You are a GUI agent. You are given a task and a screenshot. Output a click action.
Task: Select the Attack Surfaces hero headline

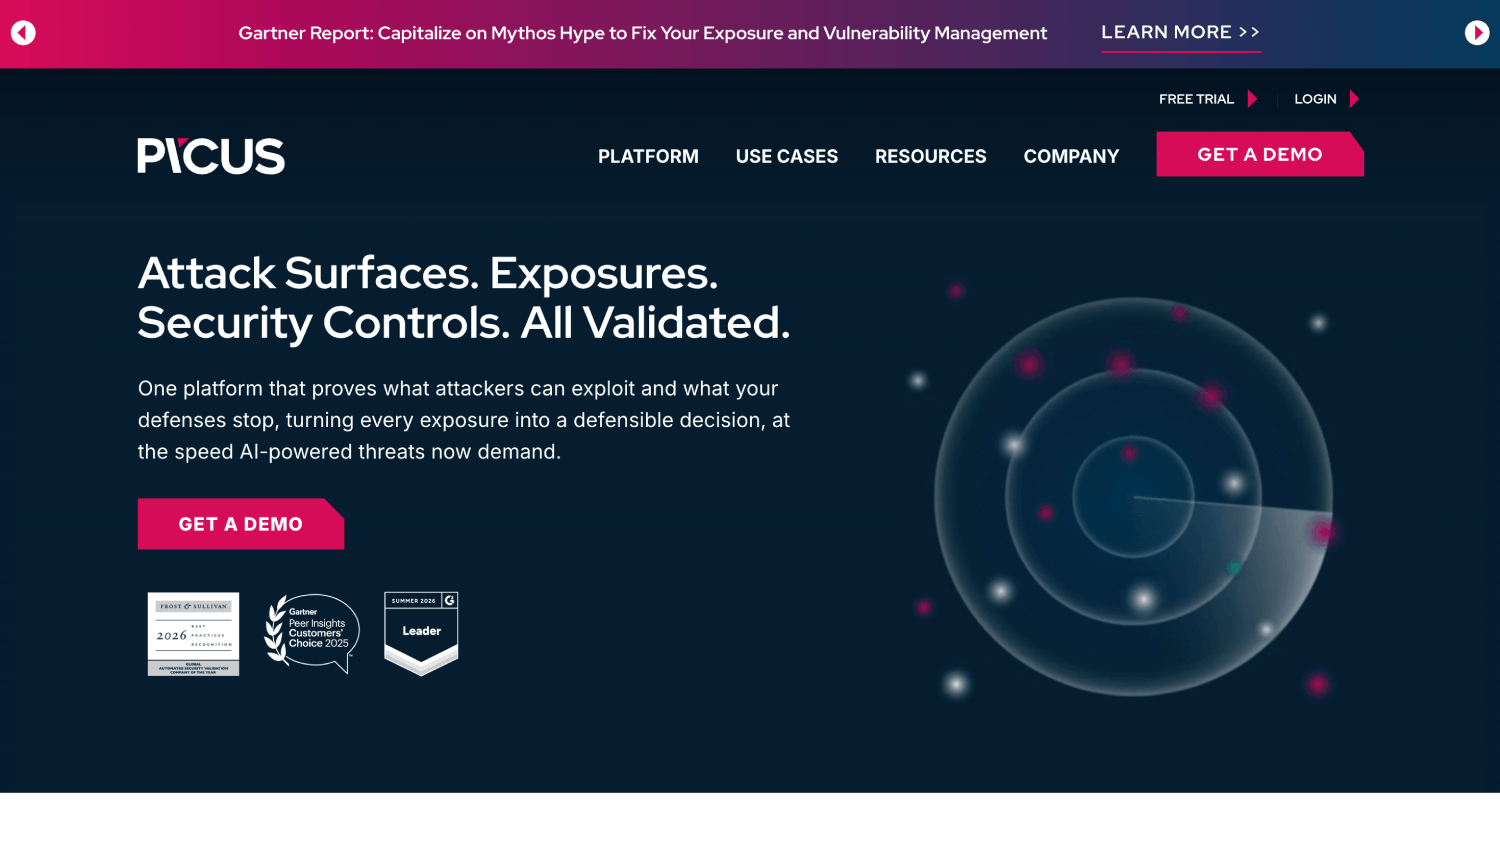pyautogui.click(x=464, y=298)
